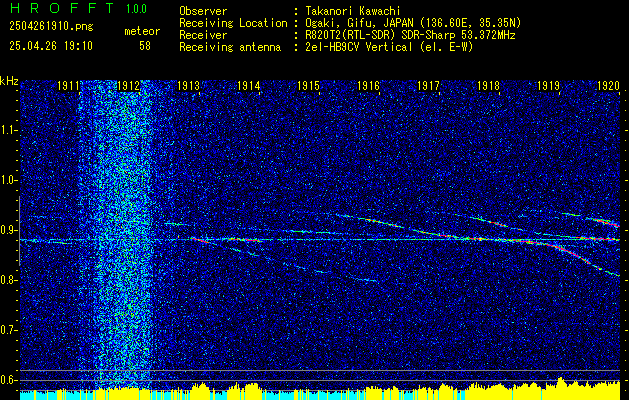Click the Receiving Location label
The image size is (629, 400).
tap(233, 23)
